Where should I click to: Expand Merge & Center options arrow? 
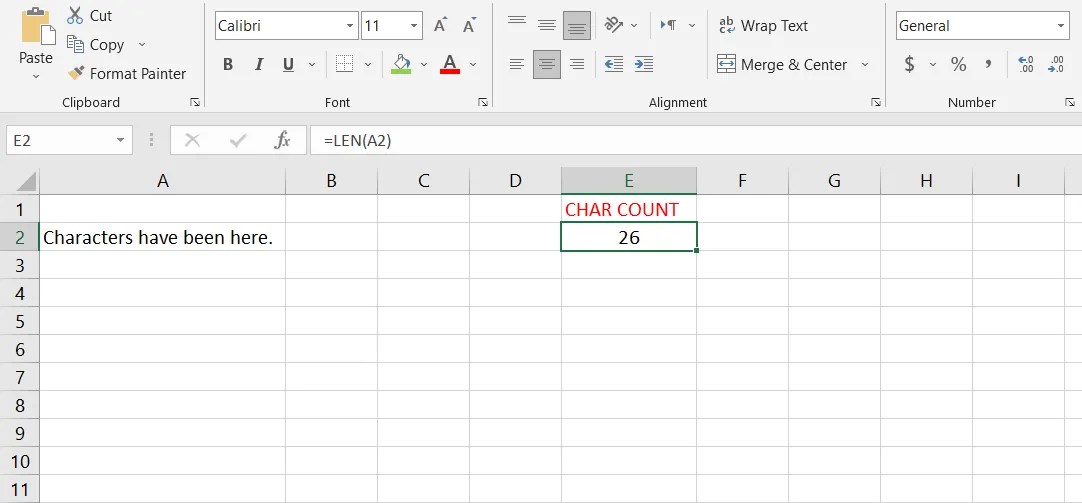point(865,65)
